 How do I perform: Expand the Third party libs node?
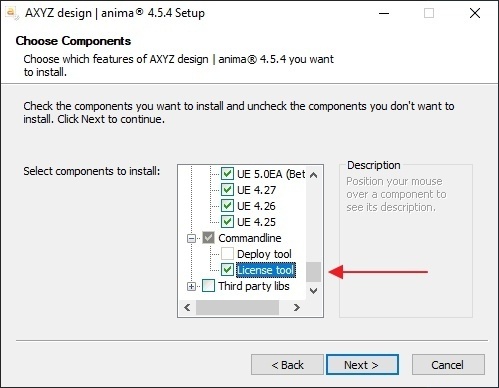[191, 286]
